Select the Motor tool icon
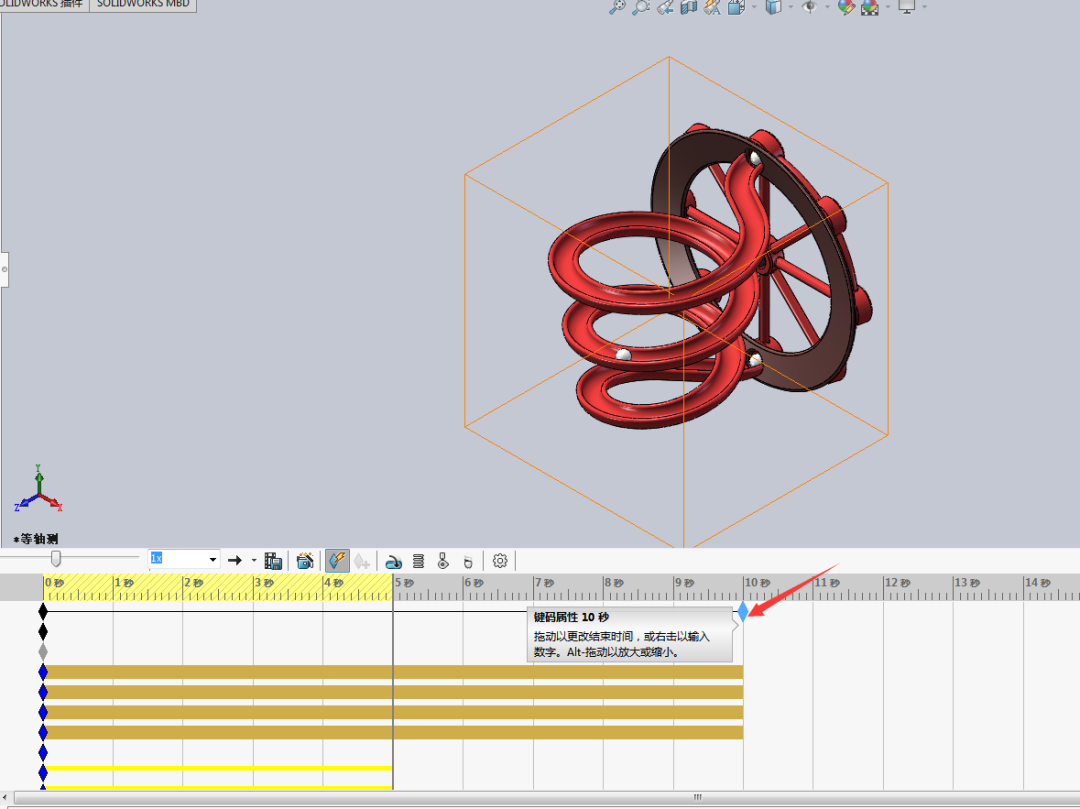The image size is (1080, 809). (x=394, y=560)
